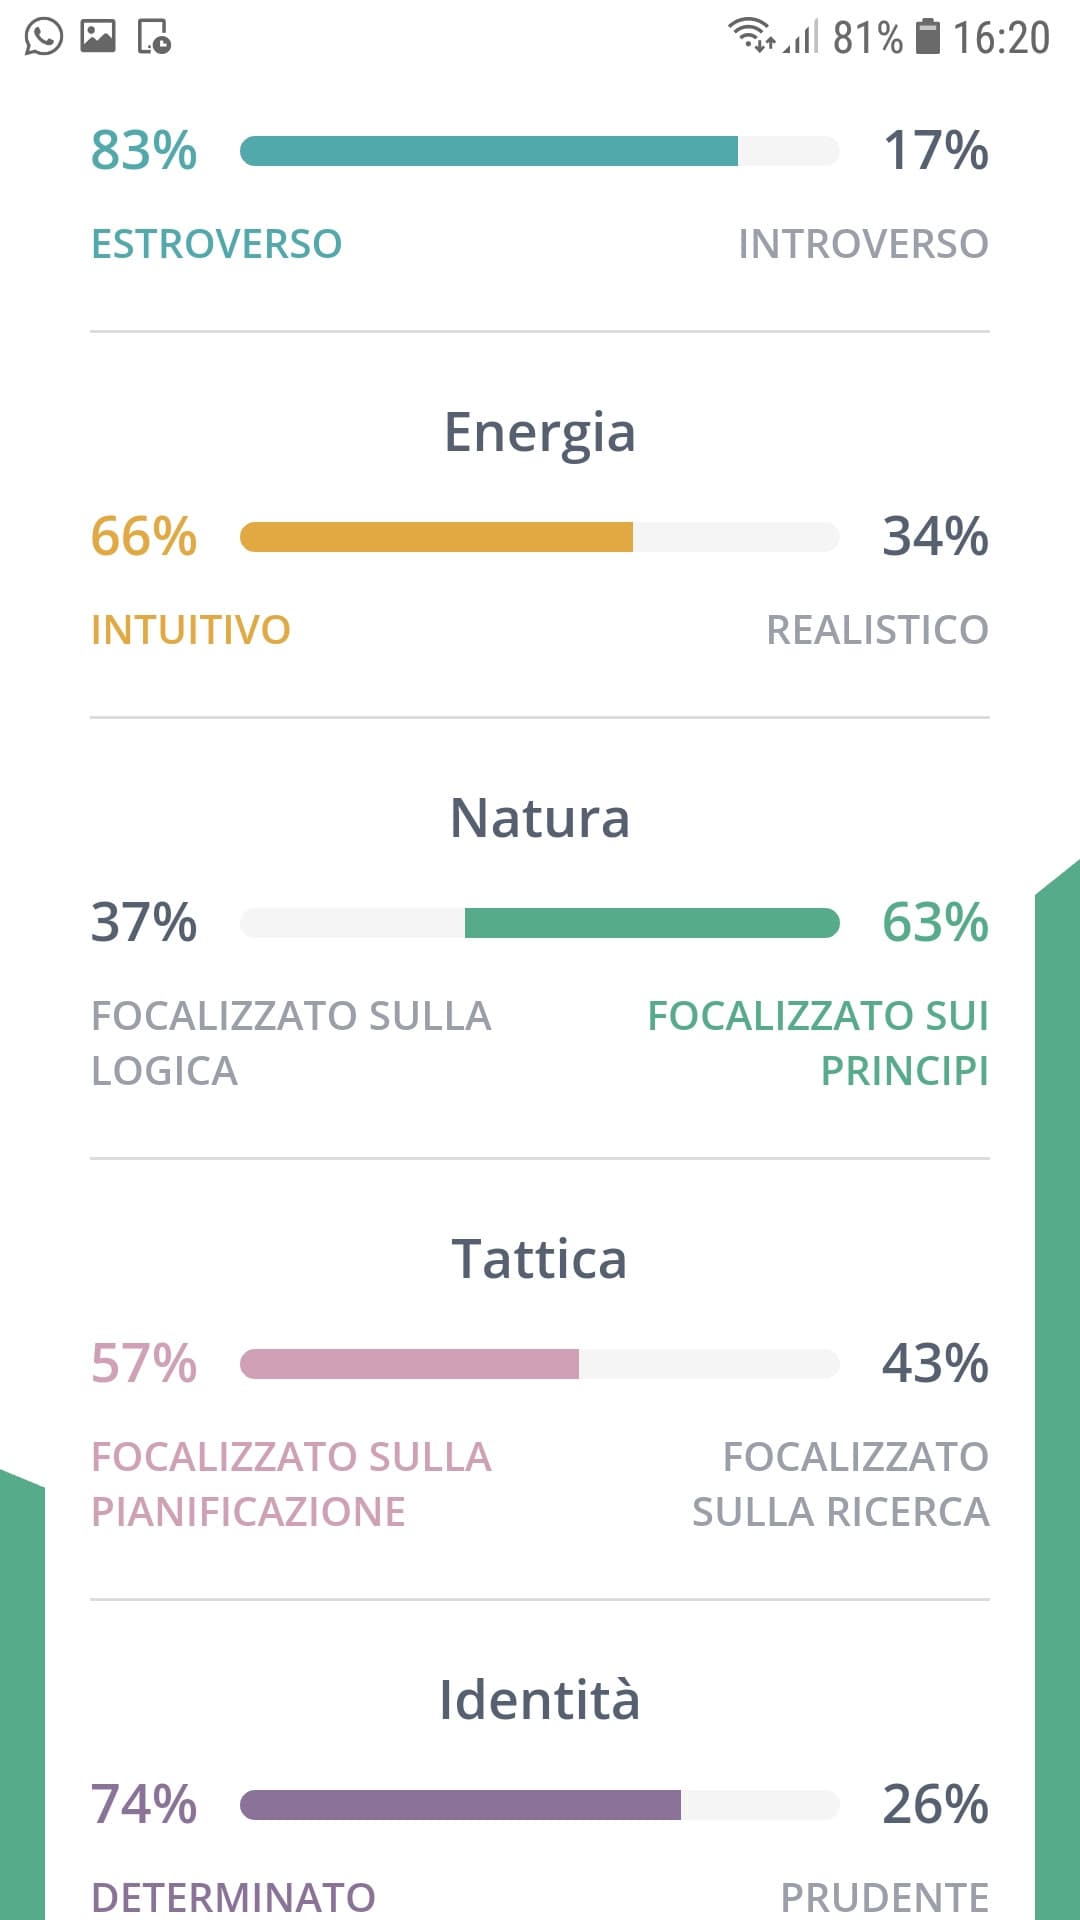Click the green Natura percentage bar
The height and width of the screenshot is (1920, 1080).
pos(540,923)
